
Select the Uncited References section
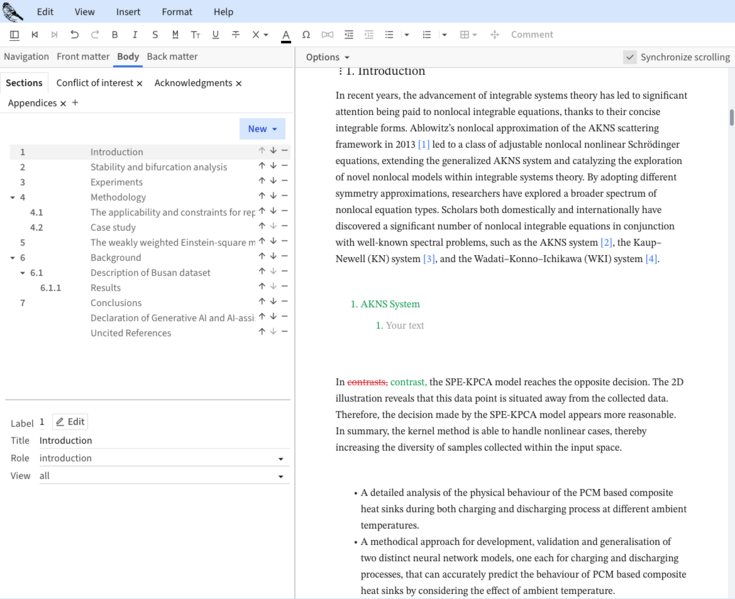pyautogui.click(x=131, y=333)
